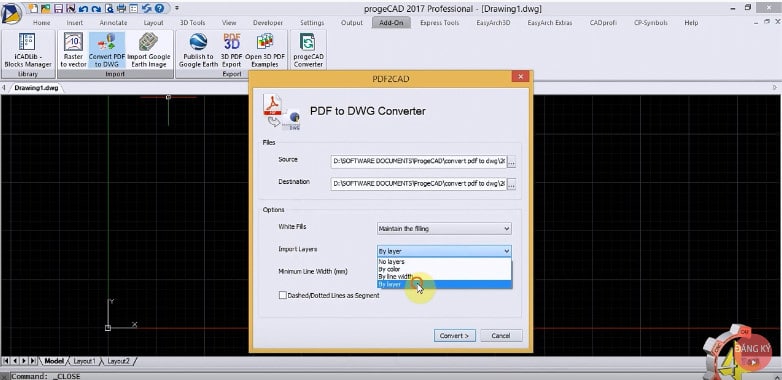Screen dimensions: 782x380
Task: Click the New drawing quick-access icon
Action: (33, 8)
